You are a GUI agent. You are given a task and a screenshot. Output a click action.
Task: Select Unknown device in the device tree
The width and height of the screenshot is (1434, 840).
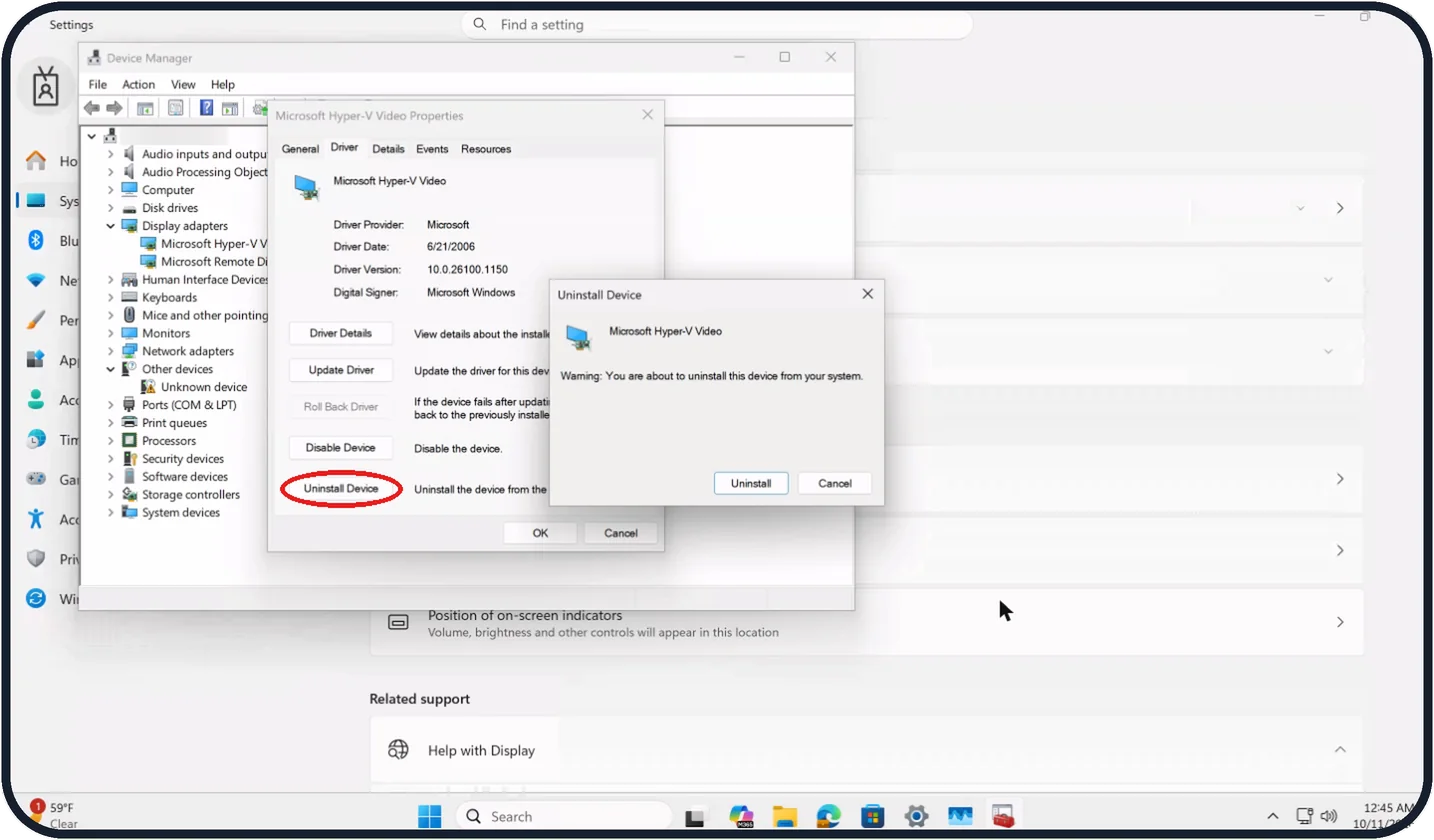[204, 387]
